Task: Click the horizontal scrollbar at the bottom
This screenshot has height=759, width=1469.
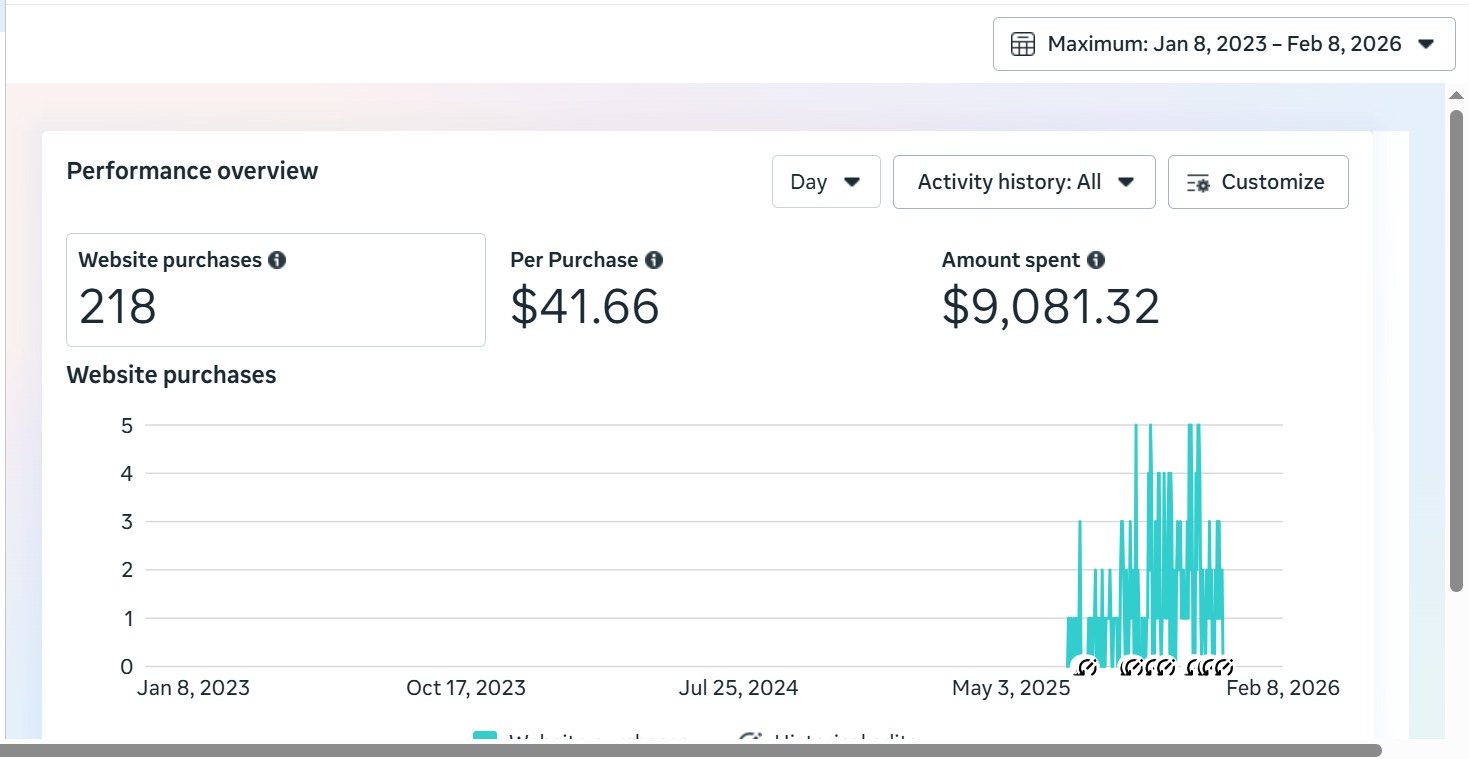Action: click(x=690, y=750)
